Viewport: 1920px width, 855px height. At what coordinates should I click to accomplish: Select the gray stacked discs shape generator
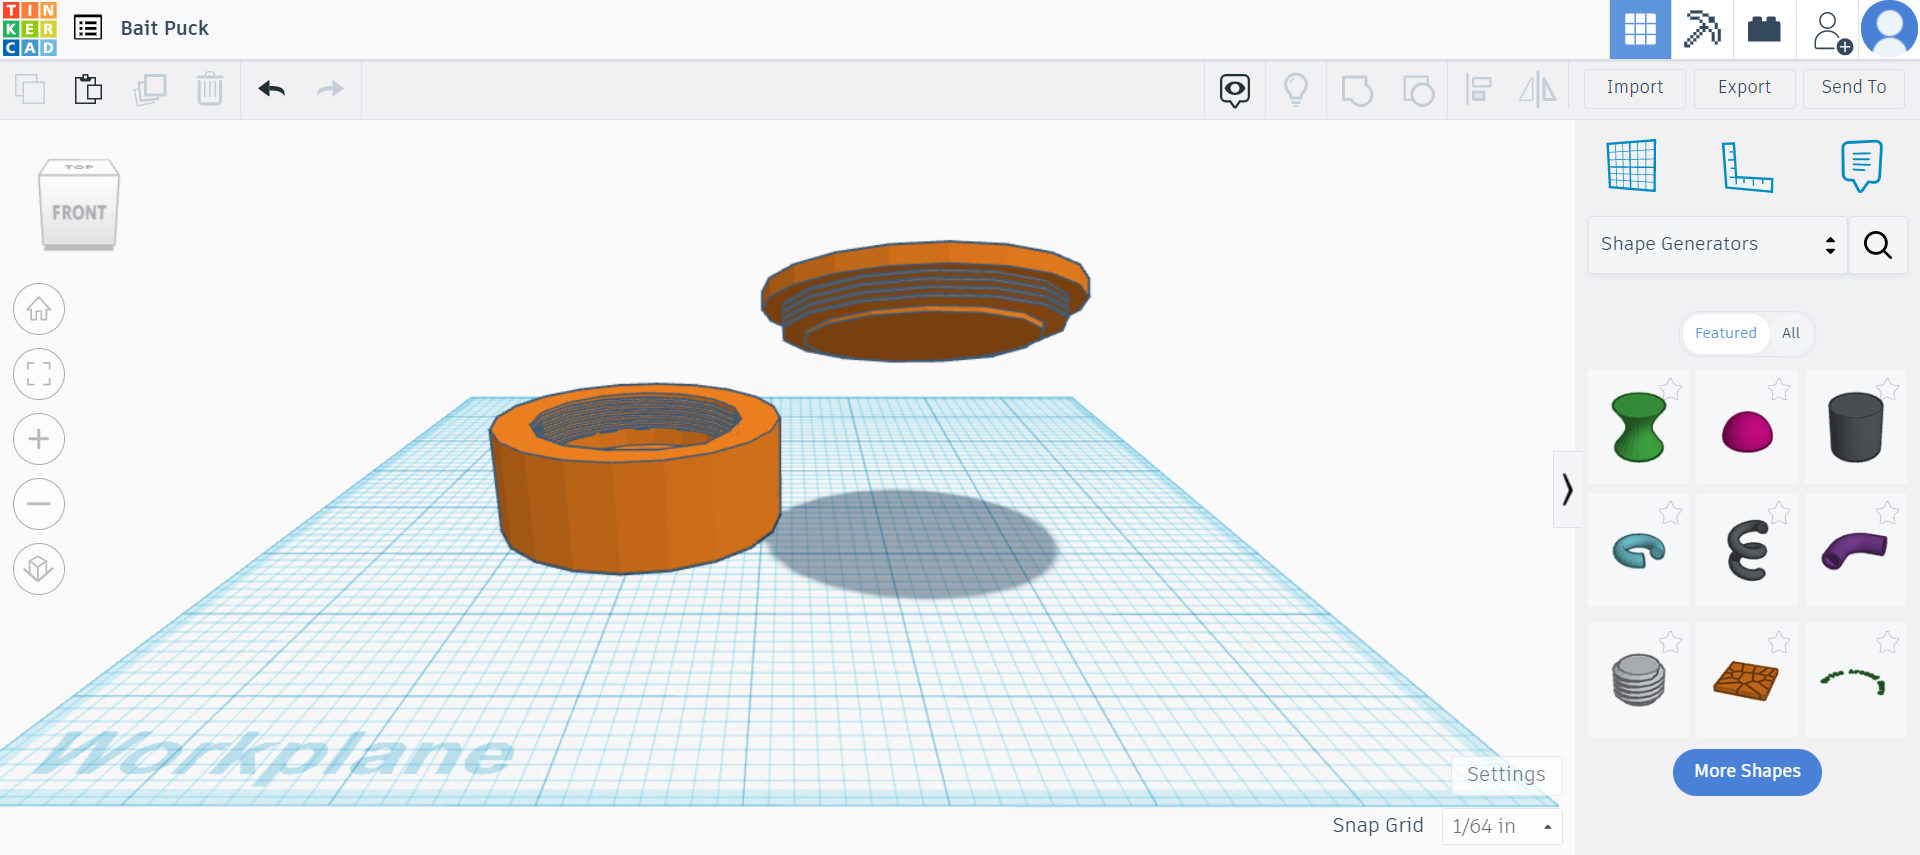click(1639, 680)
